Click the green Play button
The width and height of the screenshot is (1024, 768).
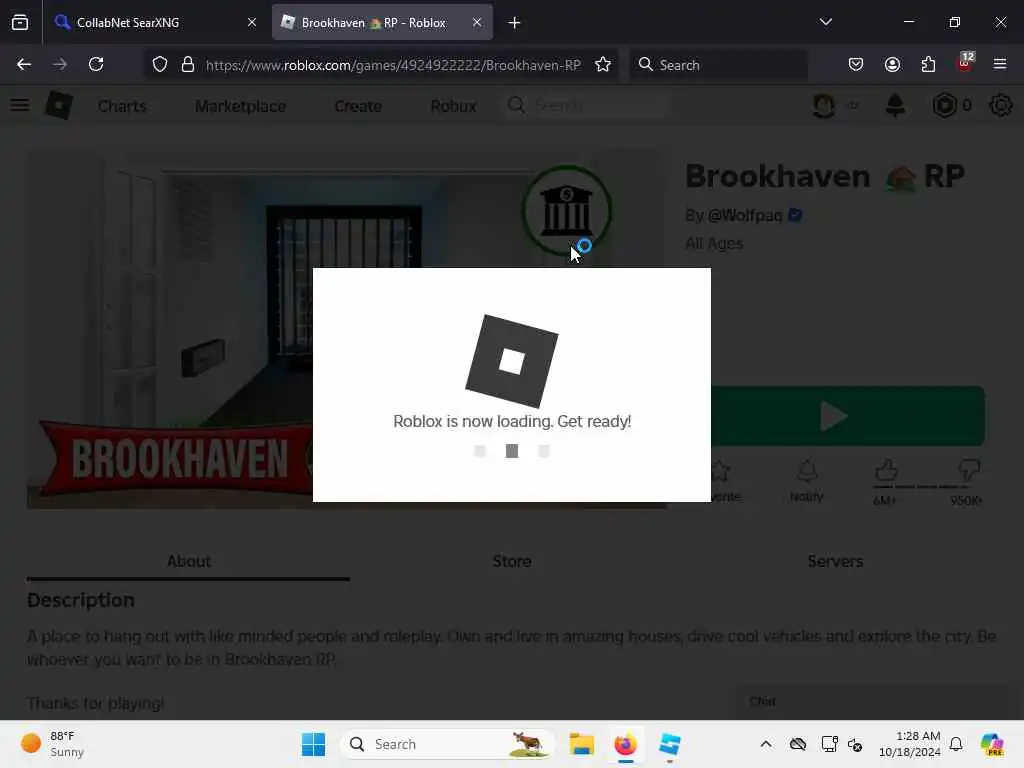coord(848,416)
